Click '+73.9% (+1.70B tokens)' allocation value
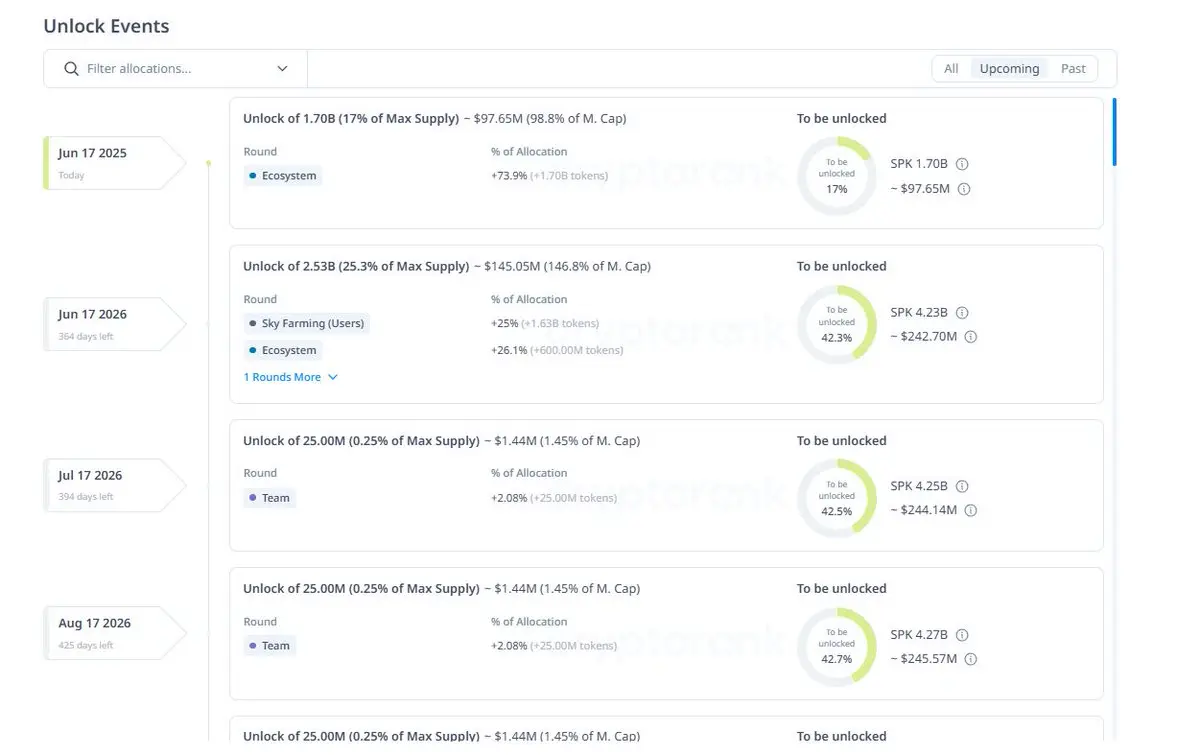Screen dimensions: 1200x755 click(549, 176)
